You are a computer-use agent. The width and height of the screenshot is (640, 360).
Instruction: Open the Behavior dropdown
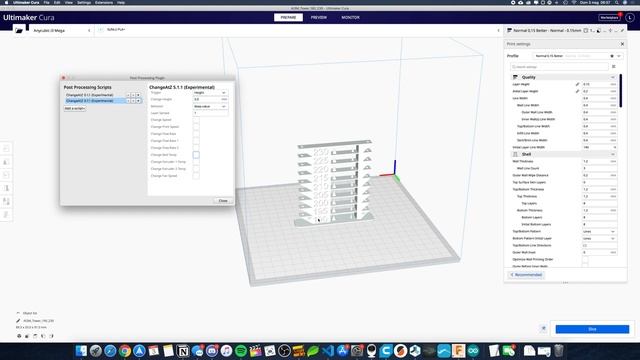coord(210,106)
